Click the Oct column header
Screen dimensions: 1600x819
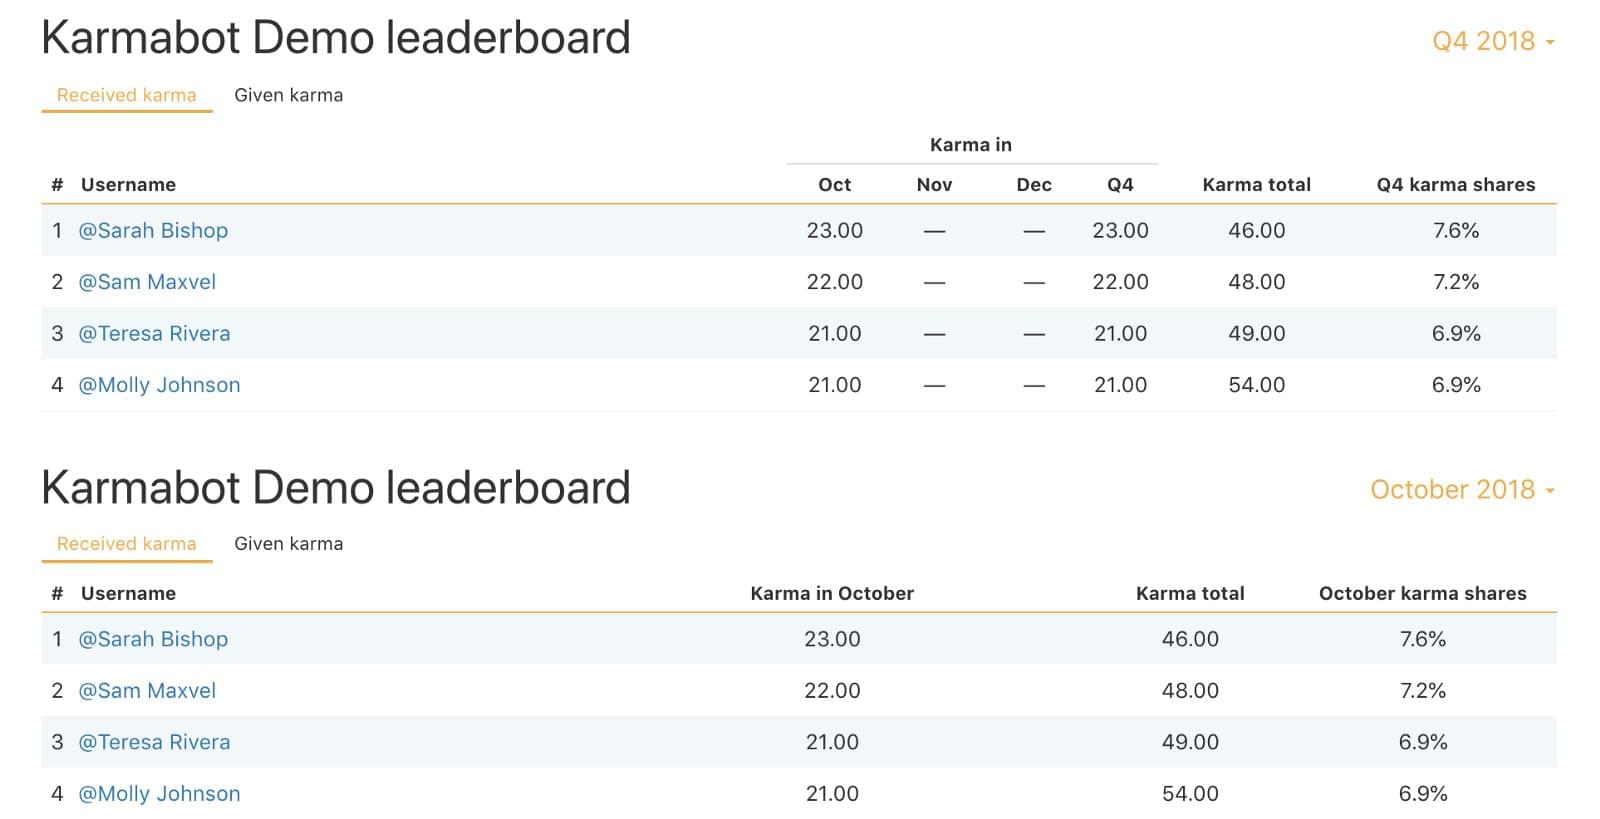(834, 184)
